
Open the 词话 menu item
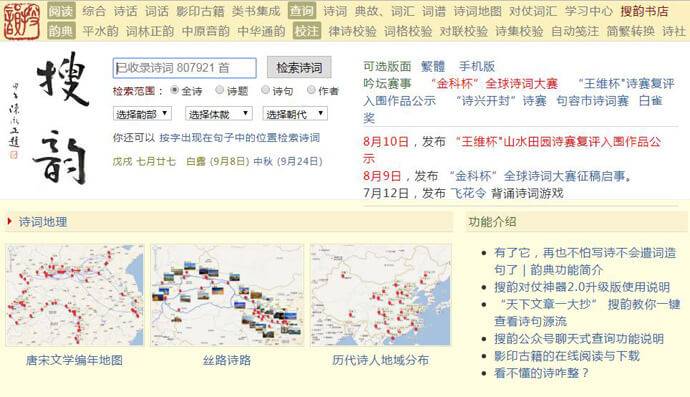point(157,11)
